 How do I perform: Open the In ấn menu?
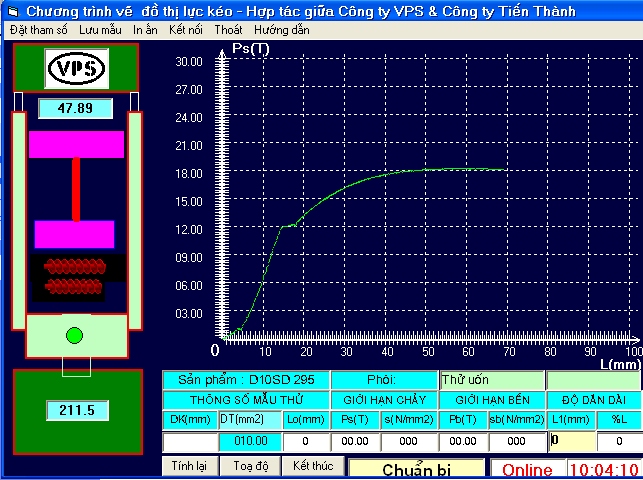145,30
